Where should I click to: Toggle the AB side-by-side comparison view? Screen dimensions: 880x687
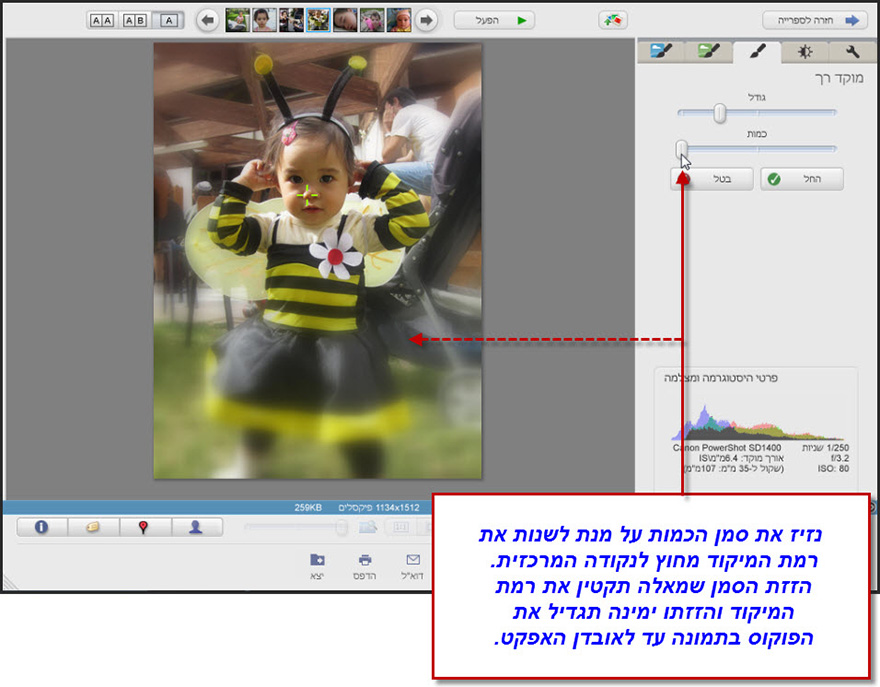[134, 18]
